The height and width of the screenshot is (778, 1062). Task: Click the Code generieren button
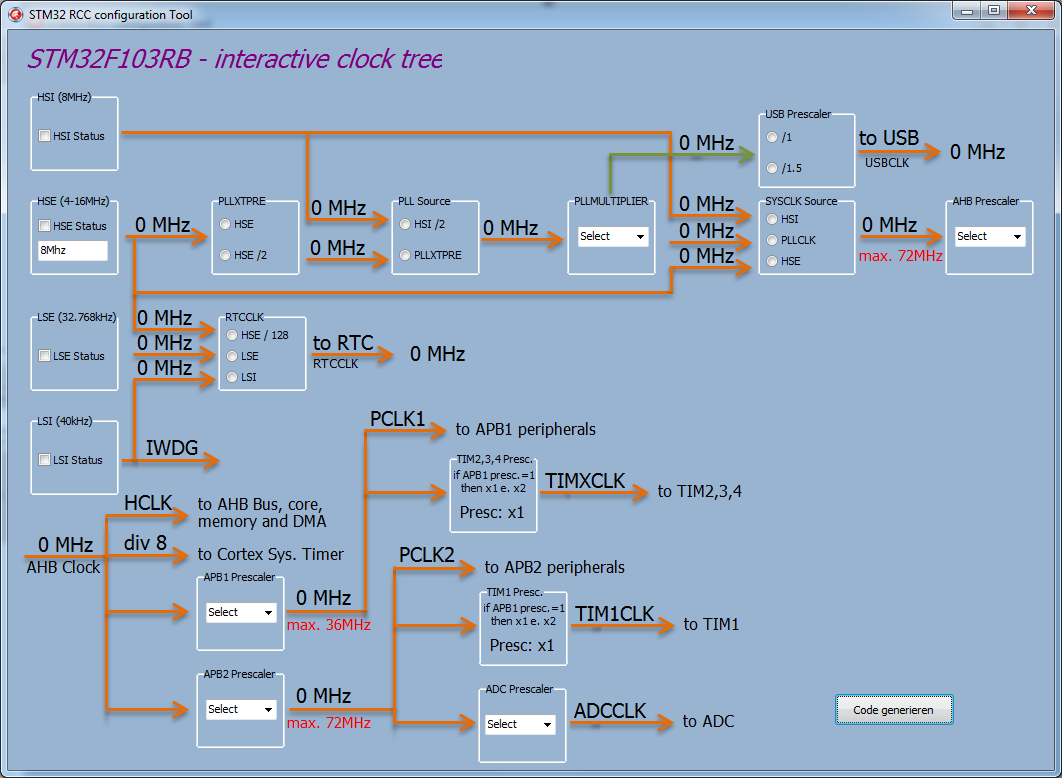click(x=894, y=708)
